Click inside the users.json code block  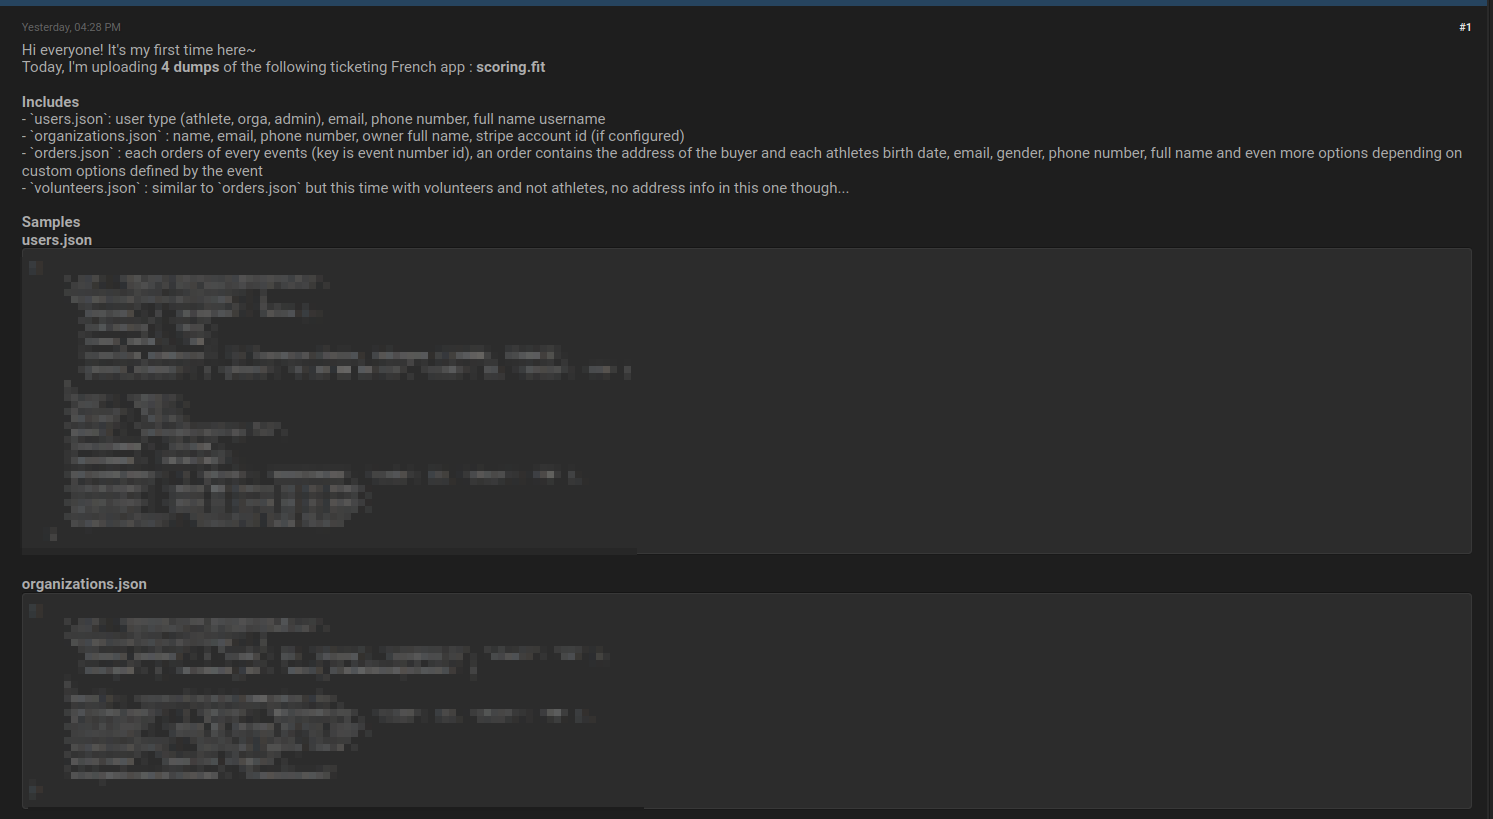[746, 401]
